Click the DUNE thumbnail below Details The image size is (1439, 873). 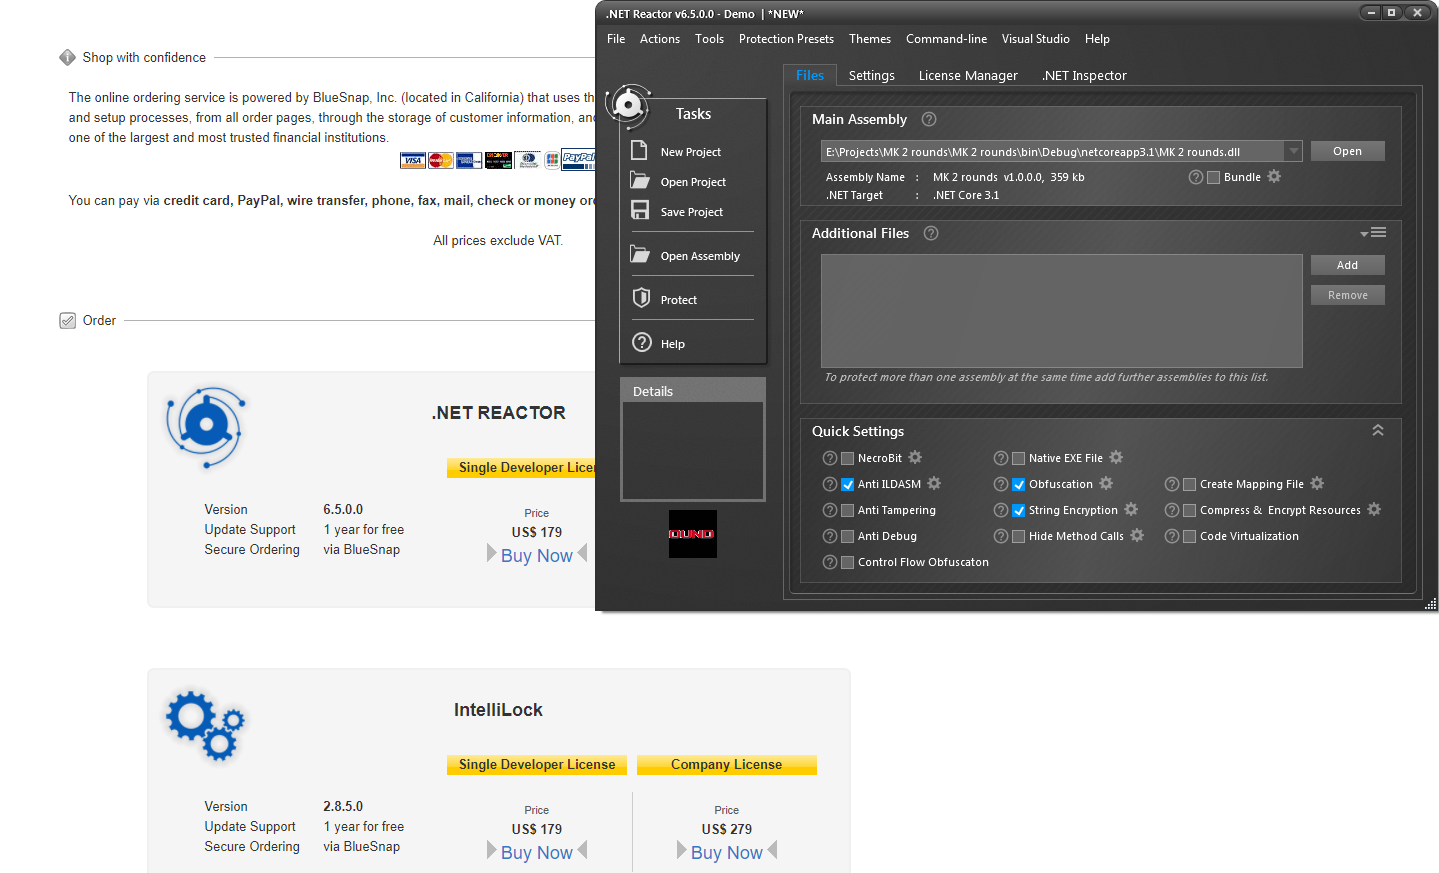pos(693,534)
